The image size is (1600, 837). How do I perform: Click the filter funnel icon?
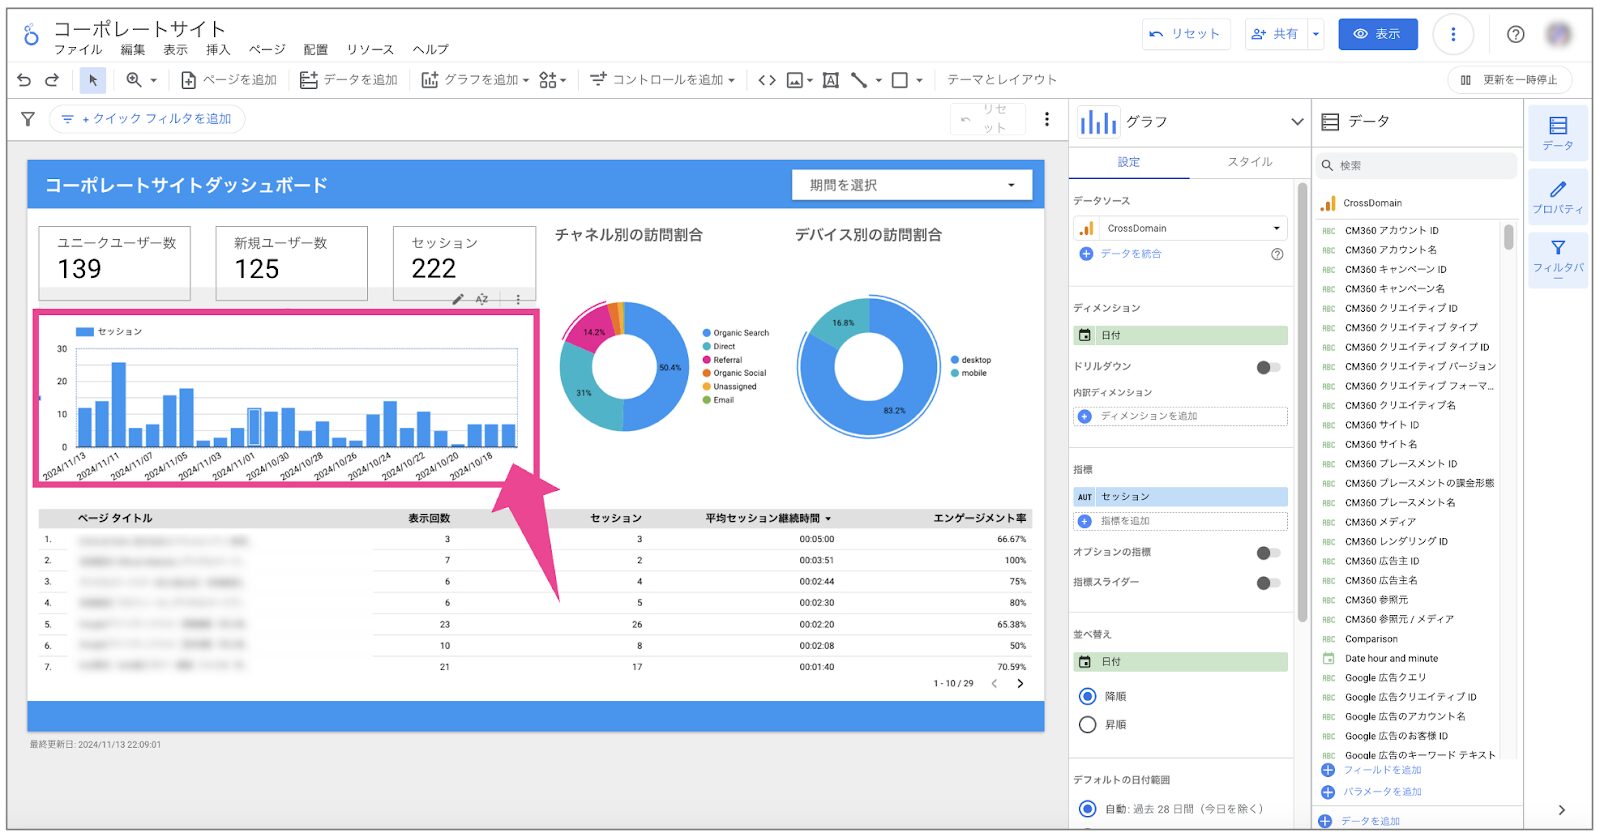click(x=28, y=119)
